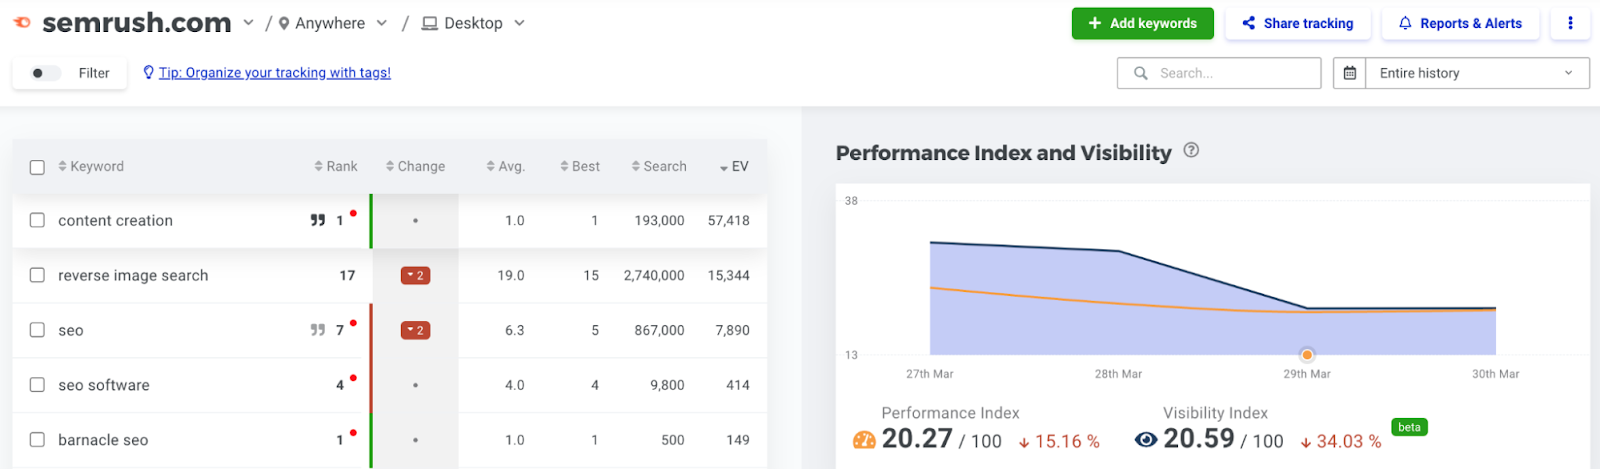Click the Share tracking button
1600x469 pixels.
click(1297, 23)
